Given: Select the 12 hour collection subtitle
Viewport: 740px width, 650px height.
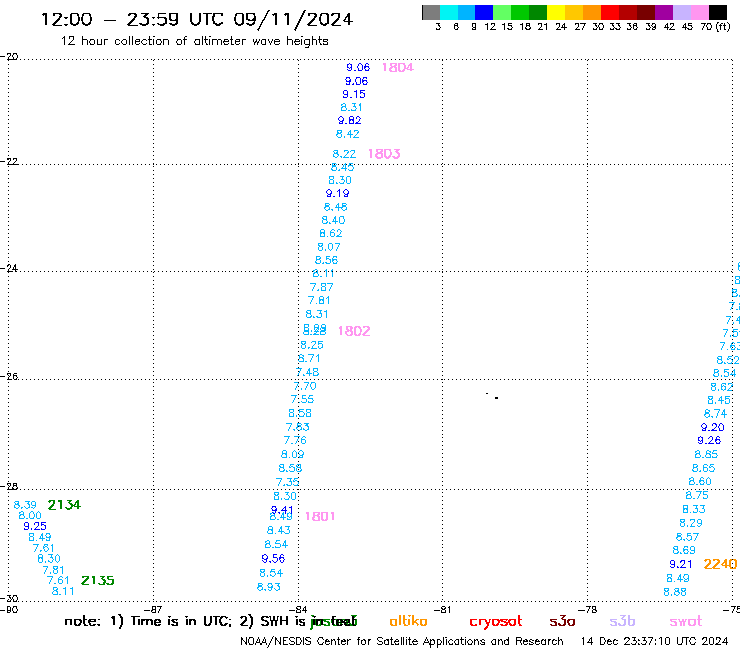Looking at the screenshot, I should (x=194, y=41).
